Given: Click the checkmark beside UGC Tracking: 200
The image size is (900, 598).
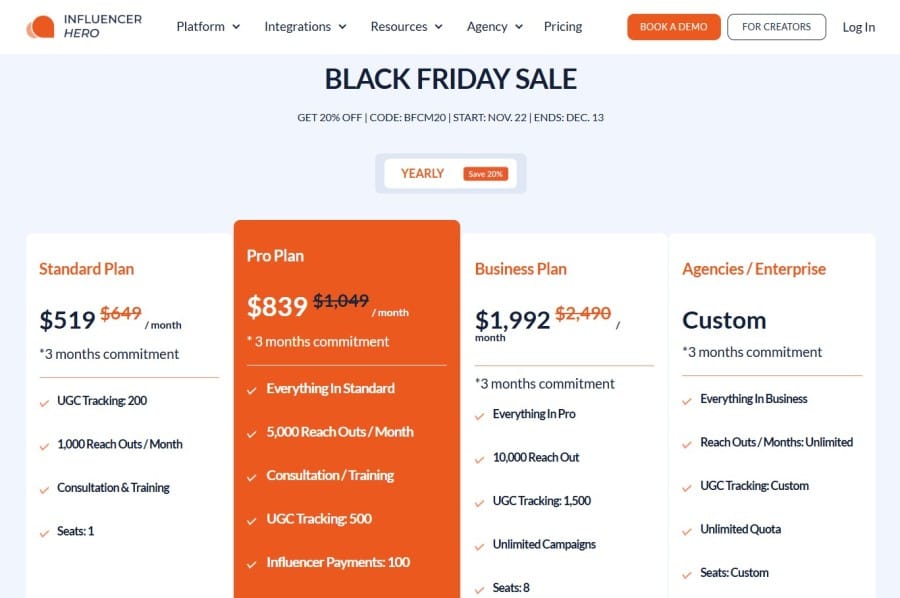Looking at the screenshot, I should click(x=42, y=401).
